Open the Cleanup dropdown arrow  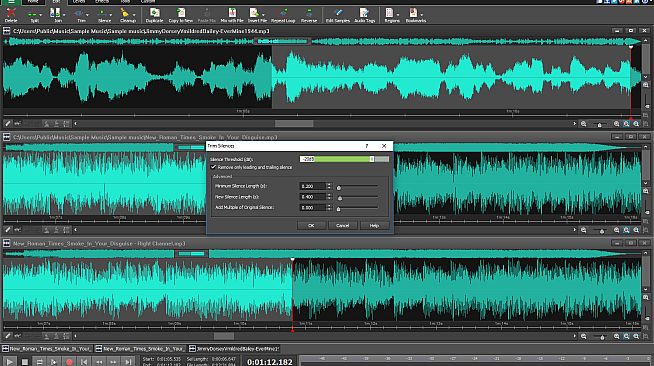coord(134,15)
